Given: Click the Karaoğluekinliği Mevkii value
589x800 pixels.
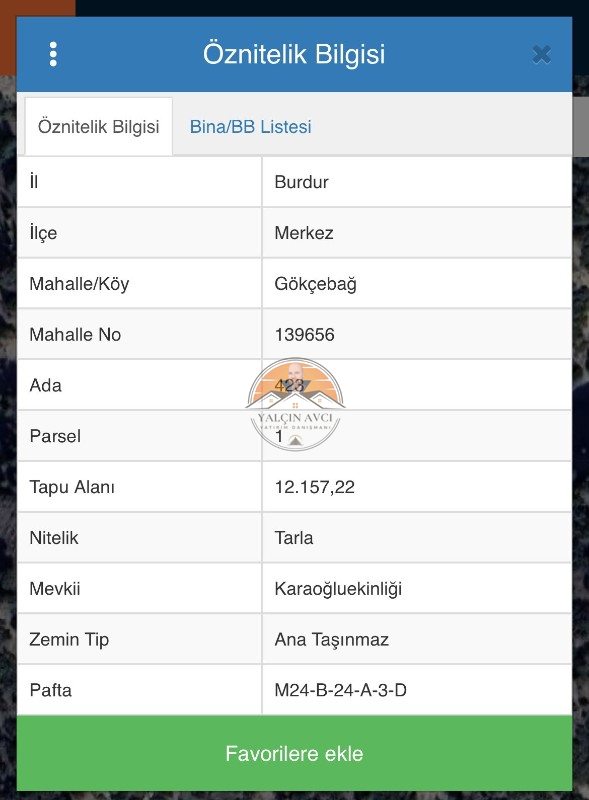Looking at the screenshot, I should click(338, 589).
